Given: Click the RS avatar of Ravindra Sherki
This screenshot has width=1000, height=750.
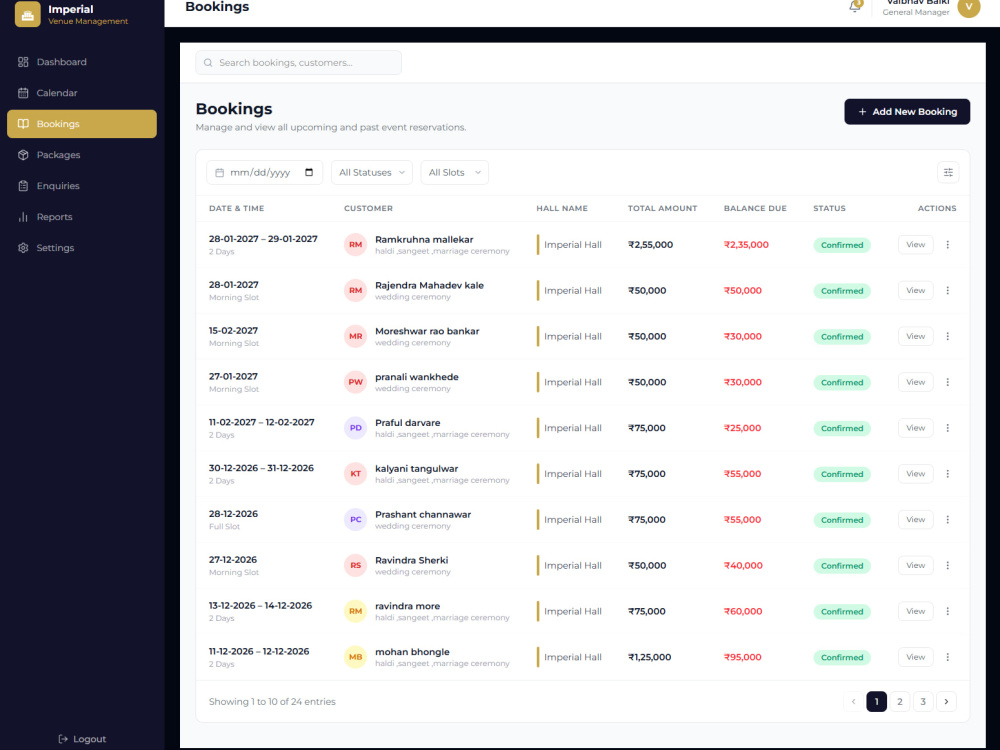Looking at the screenshot, I should click(355, 566).
